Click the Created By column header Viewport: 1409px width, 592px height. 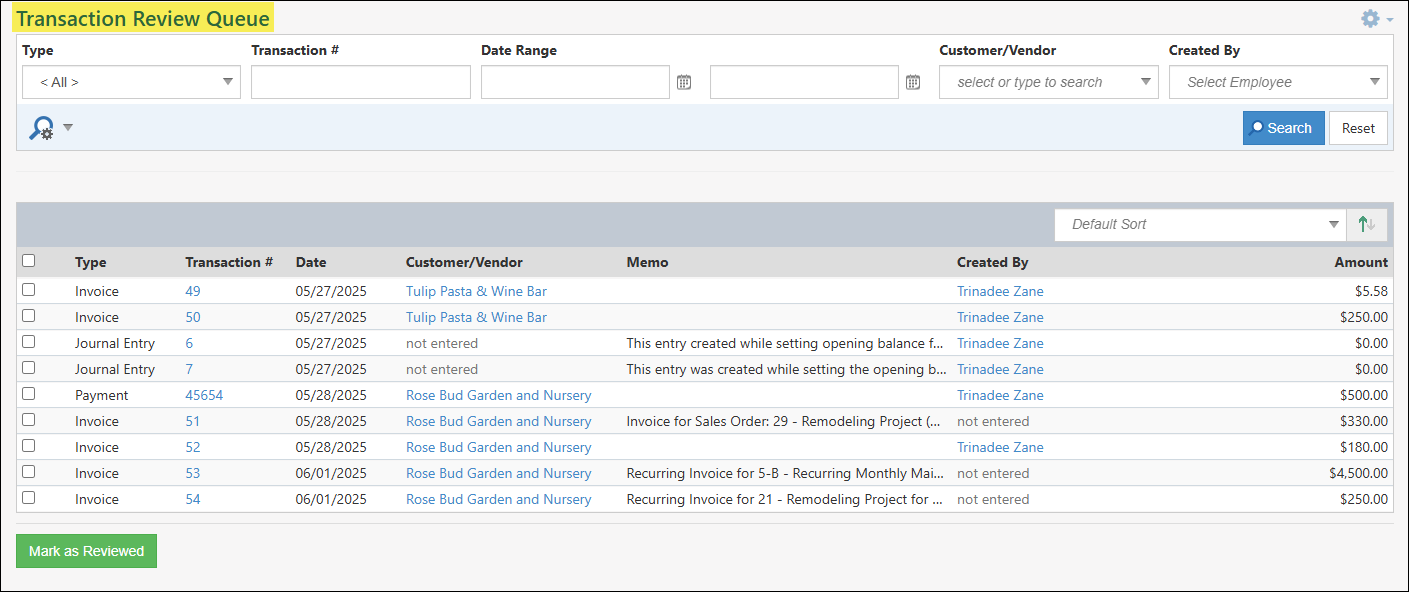(x=992, y=262)
